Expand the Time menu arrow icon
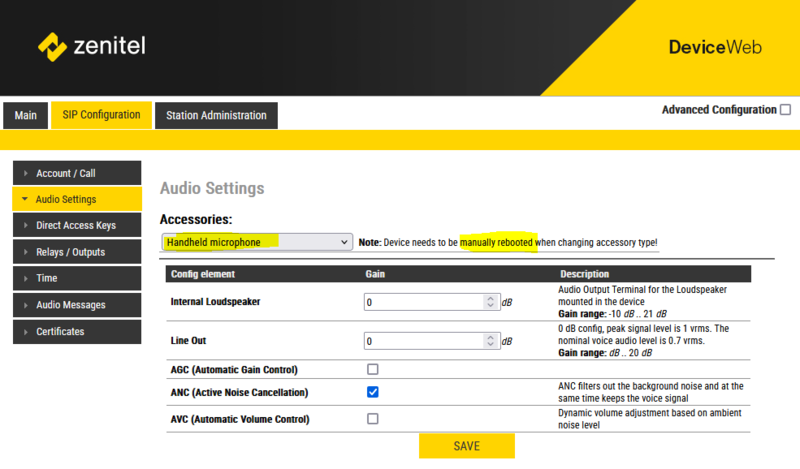 click(26, 278)
